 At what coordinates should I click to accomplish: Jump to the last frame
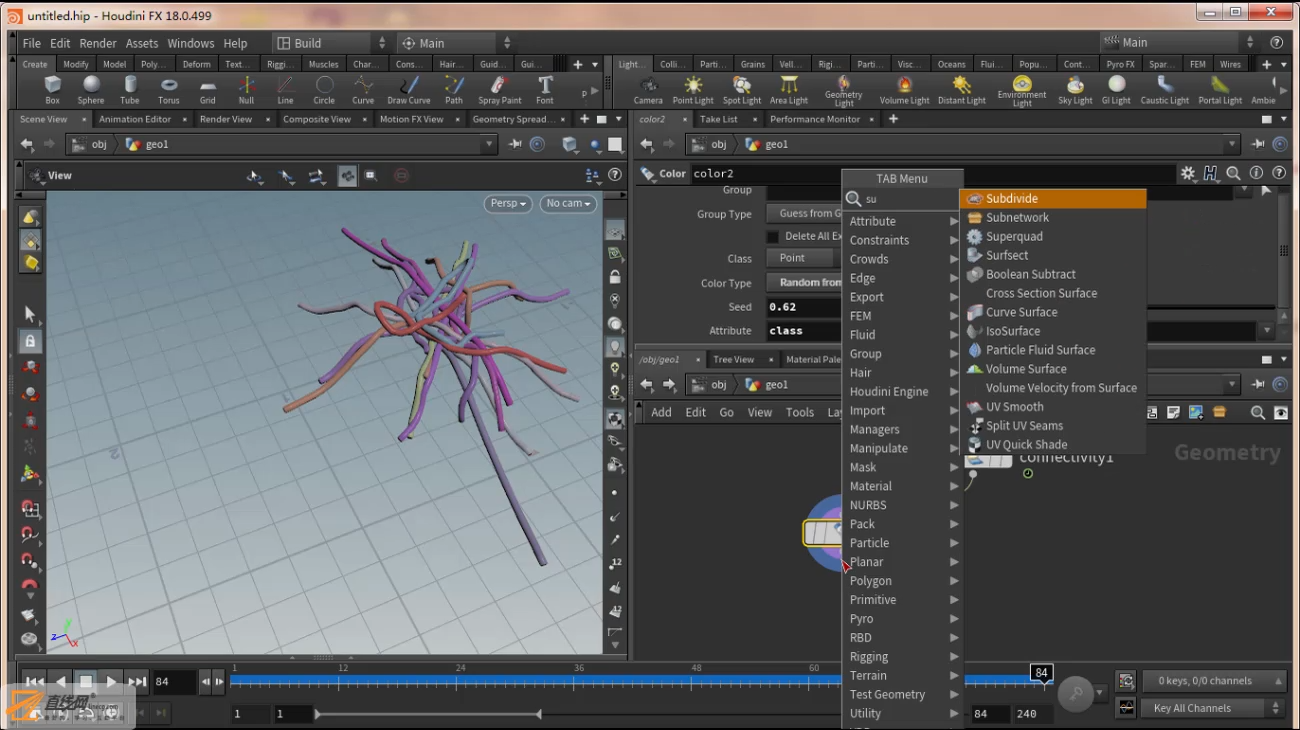(137, 682)
